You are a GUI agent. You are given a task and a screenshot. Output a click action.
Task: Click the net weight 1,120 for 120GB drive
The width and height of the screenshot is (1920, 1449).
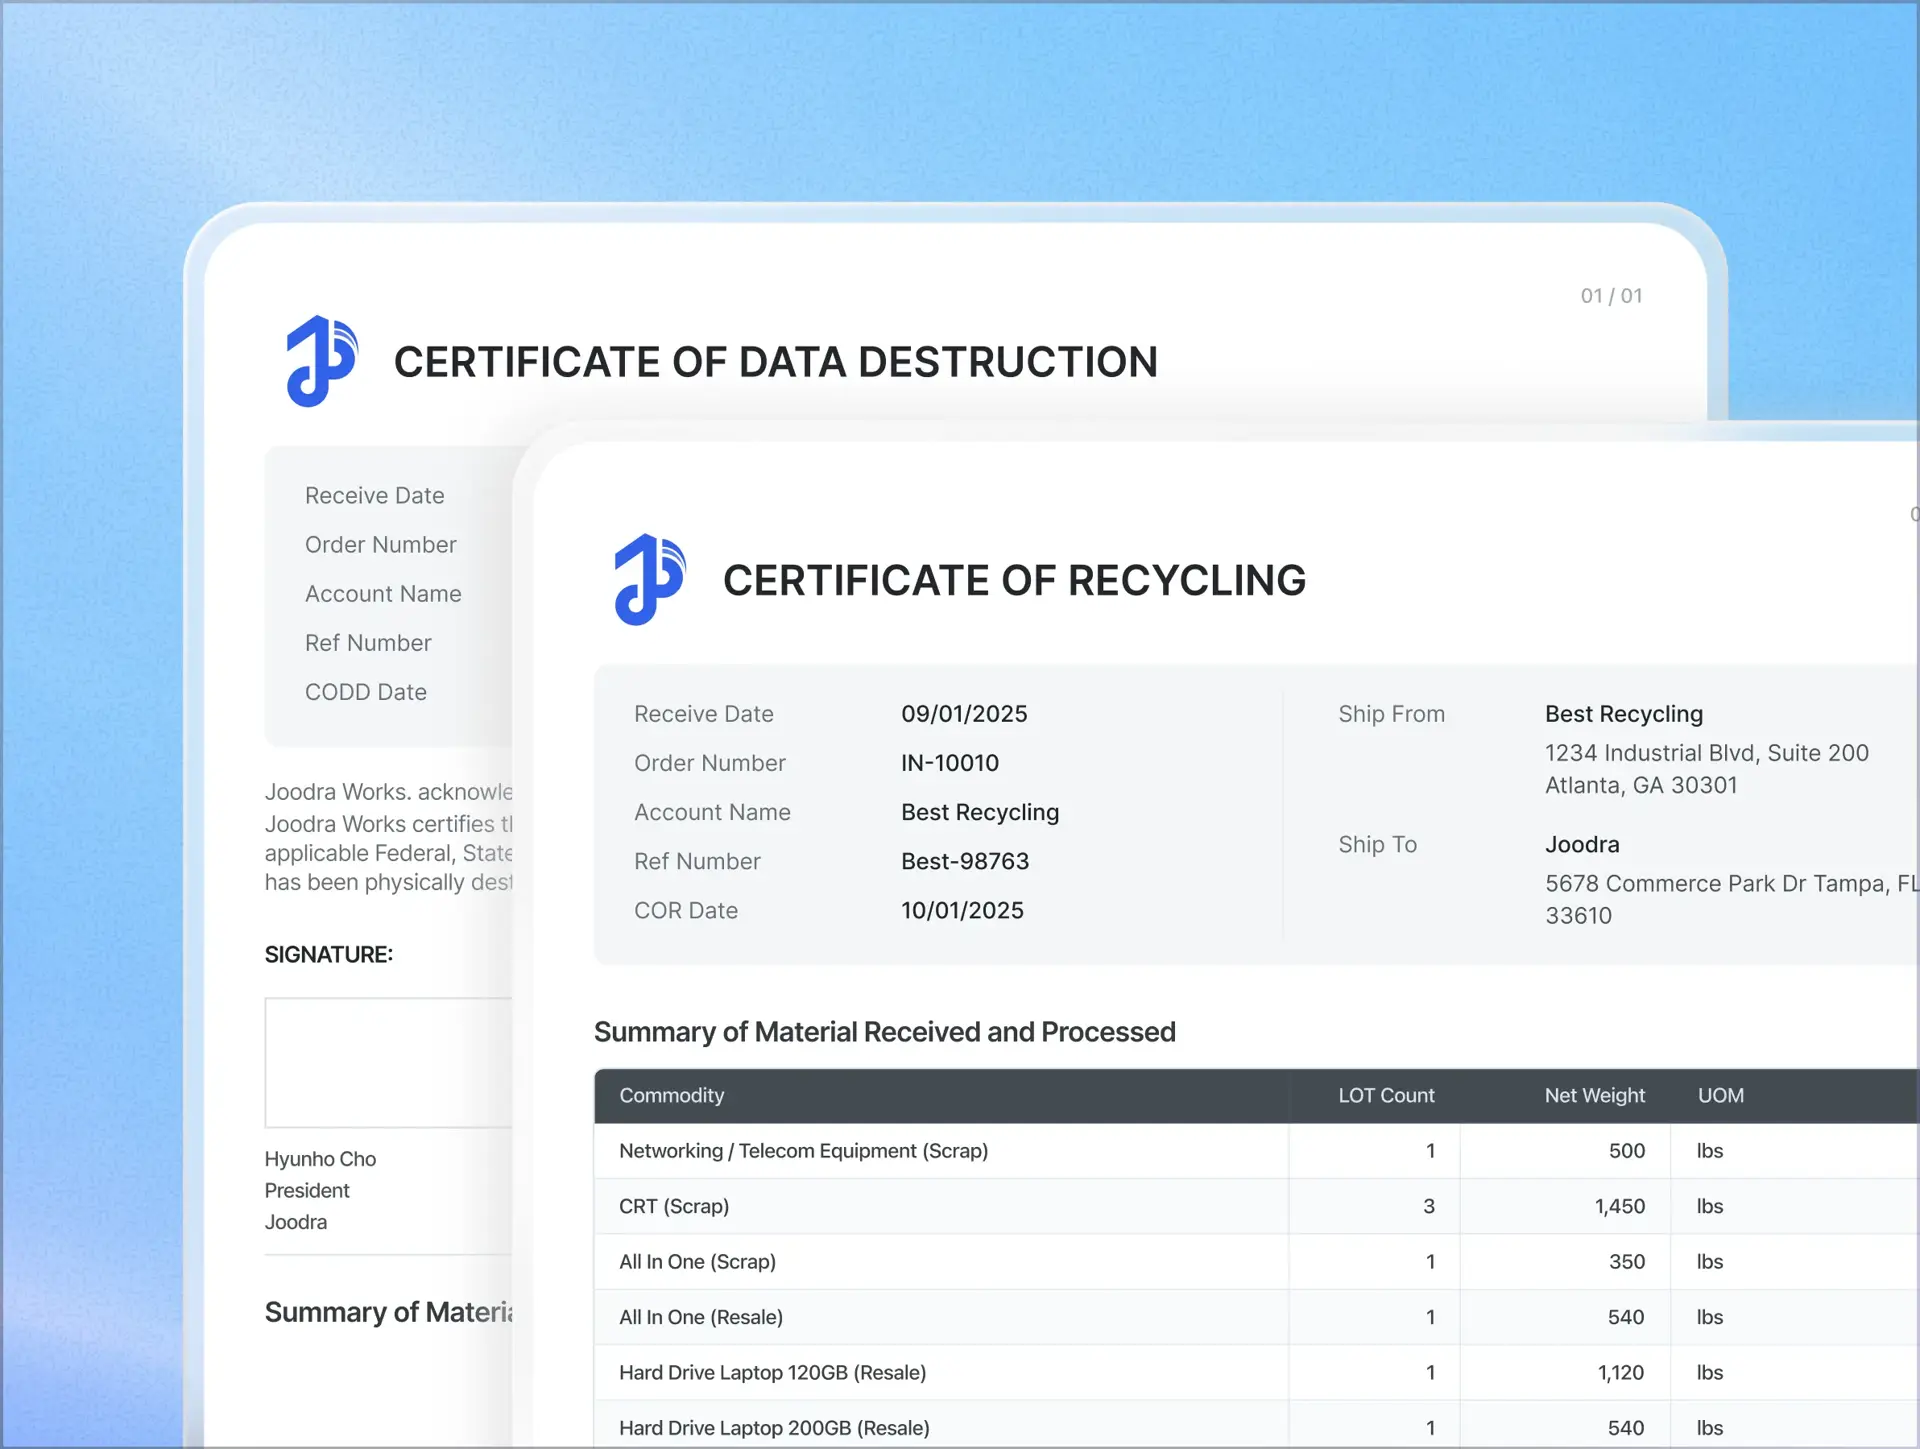1620,1373
